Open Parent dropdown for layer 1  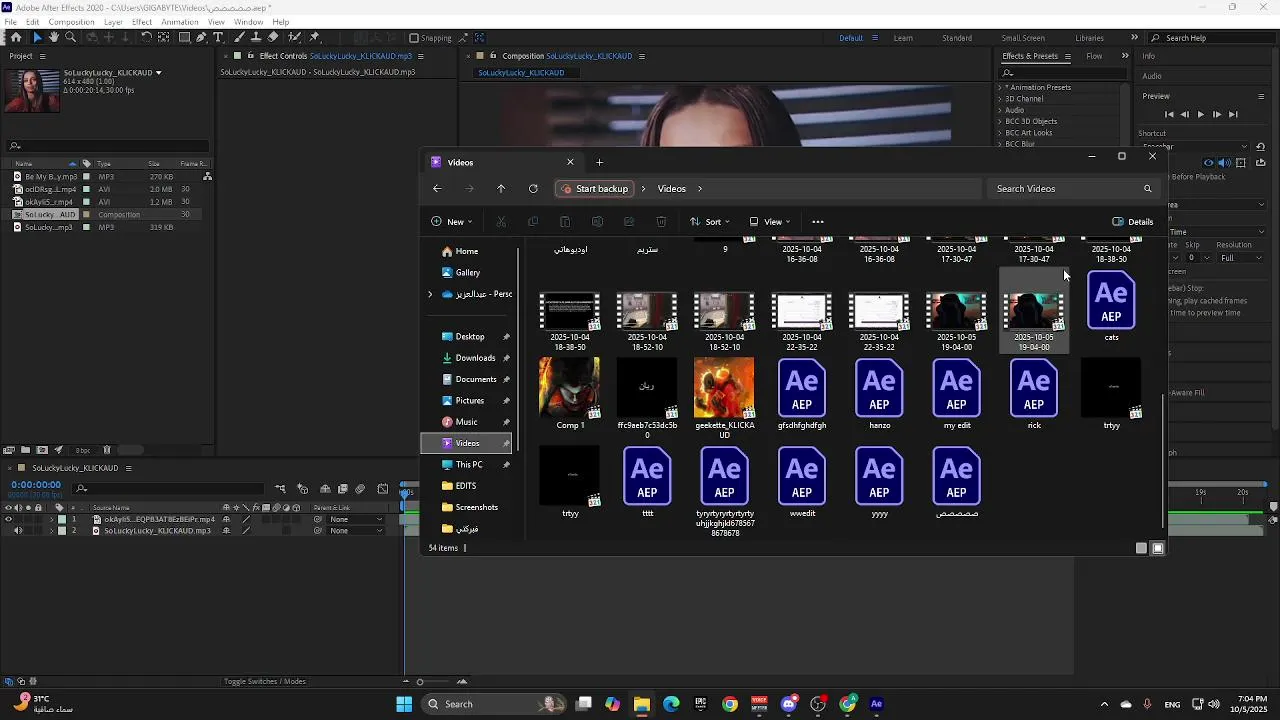[x=355, y=519]
